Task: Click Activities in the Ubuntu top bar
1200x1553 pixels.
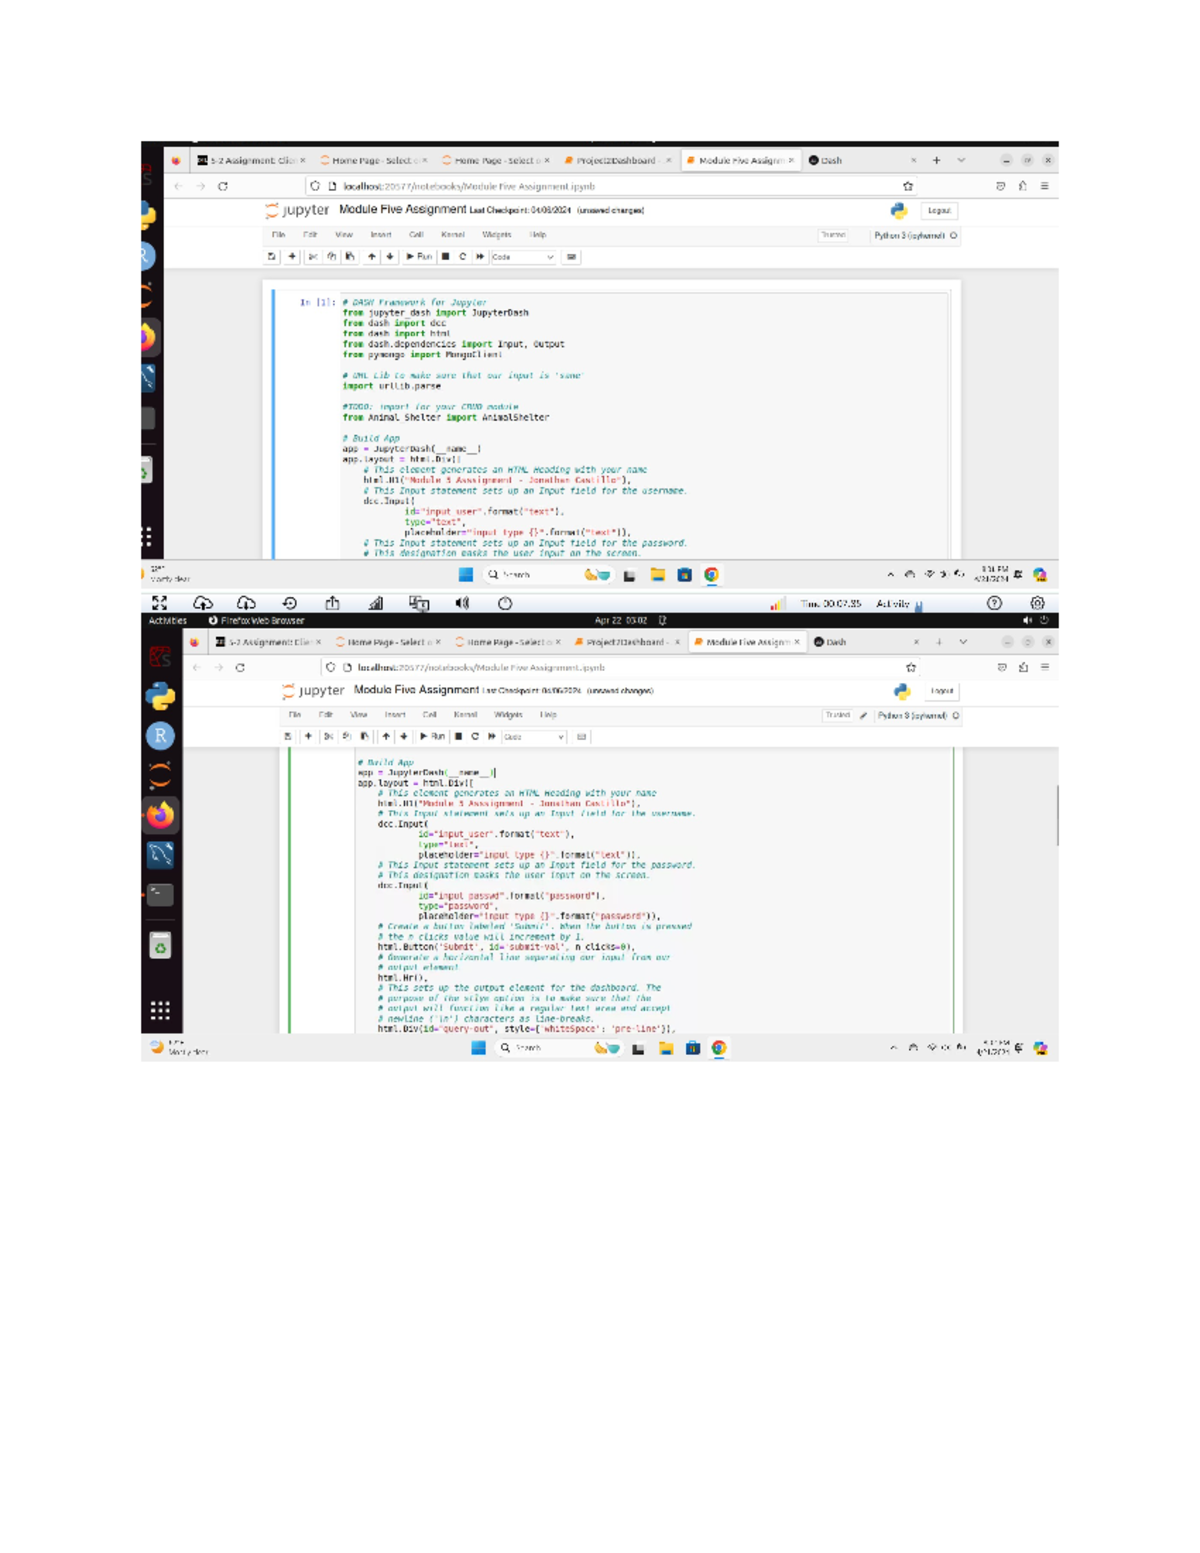Action: click(167, 620)
